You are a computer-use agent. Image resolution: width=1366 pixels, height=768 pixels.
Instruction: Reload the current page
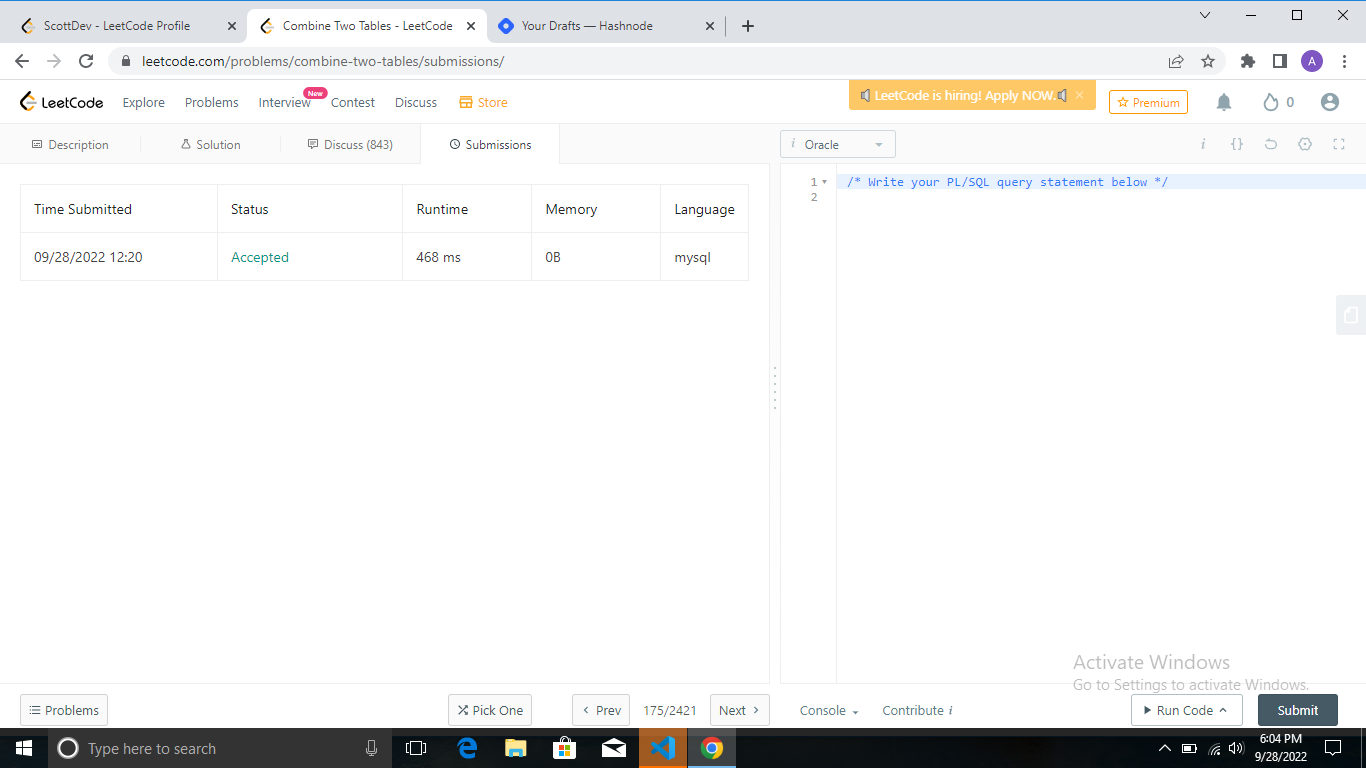click(86, 61)
